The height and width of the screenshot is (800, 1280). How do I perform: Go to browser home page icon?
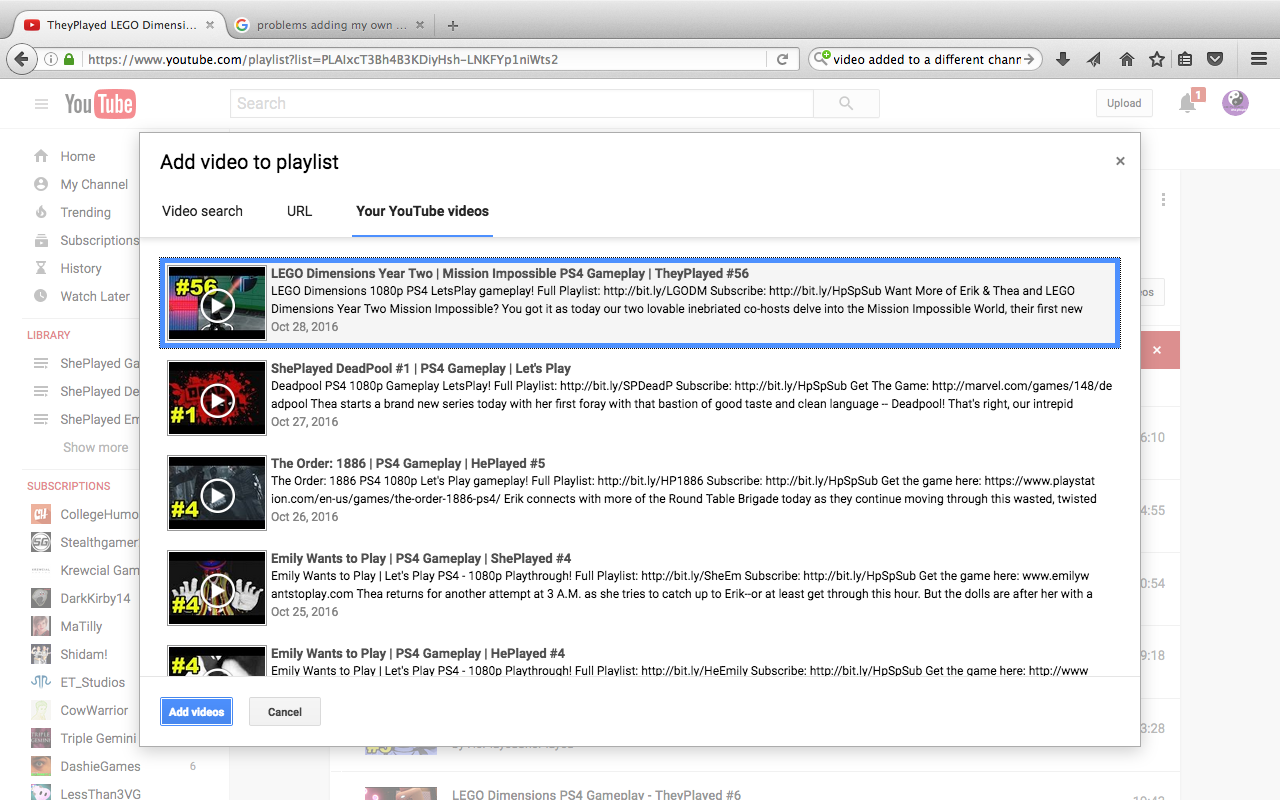(1126, 60)
